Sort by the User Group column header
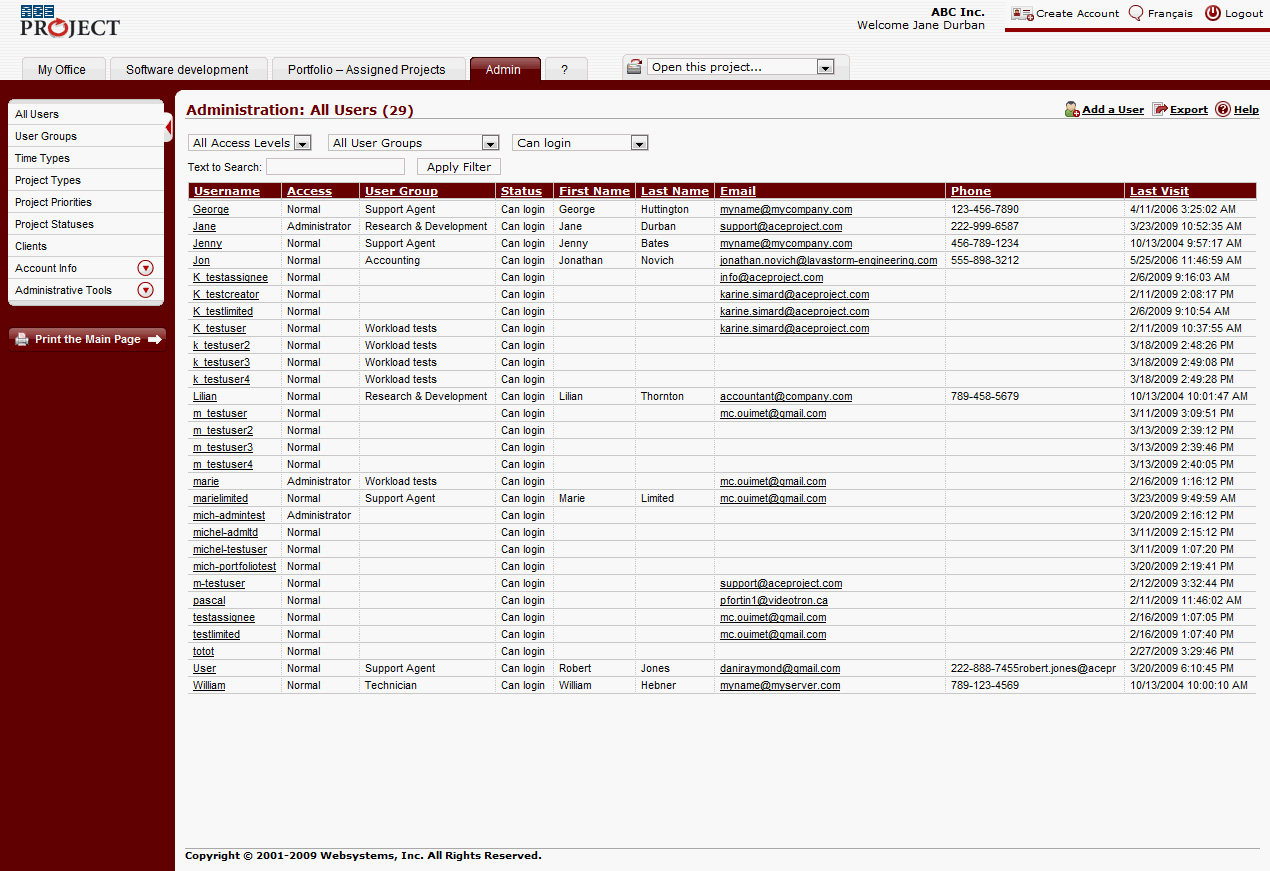This screenshot has height=871, width=1270. 401,191
